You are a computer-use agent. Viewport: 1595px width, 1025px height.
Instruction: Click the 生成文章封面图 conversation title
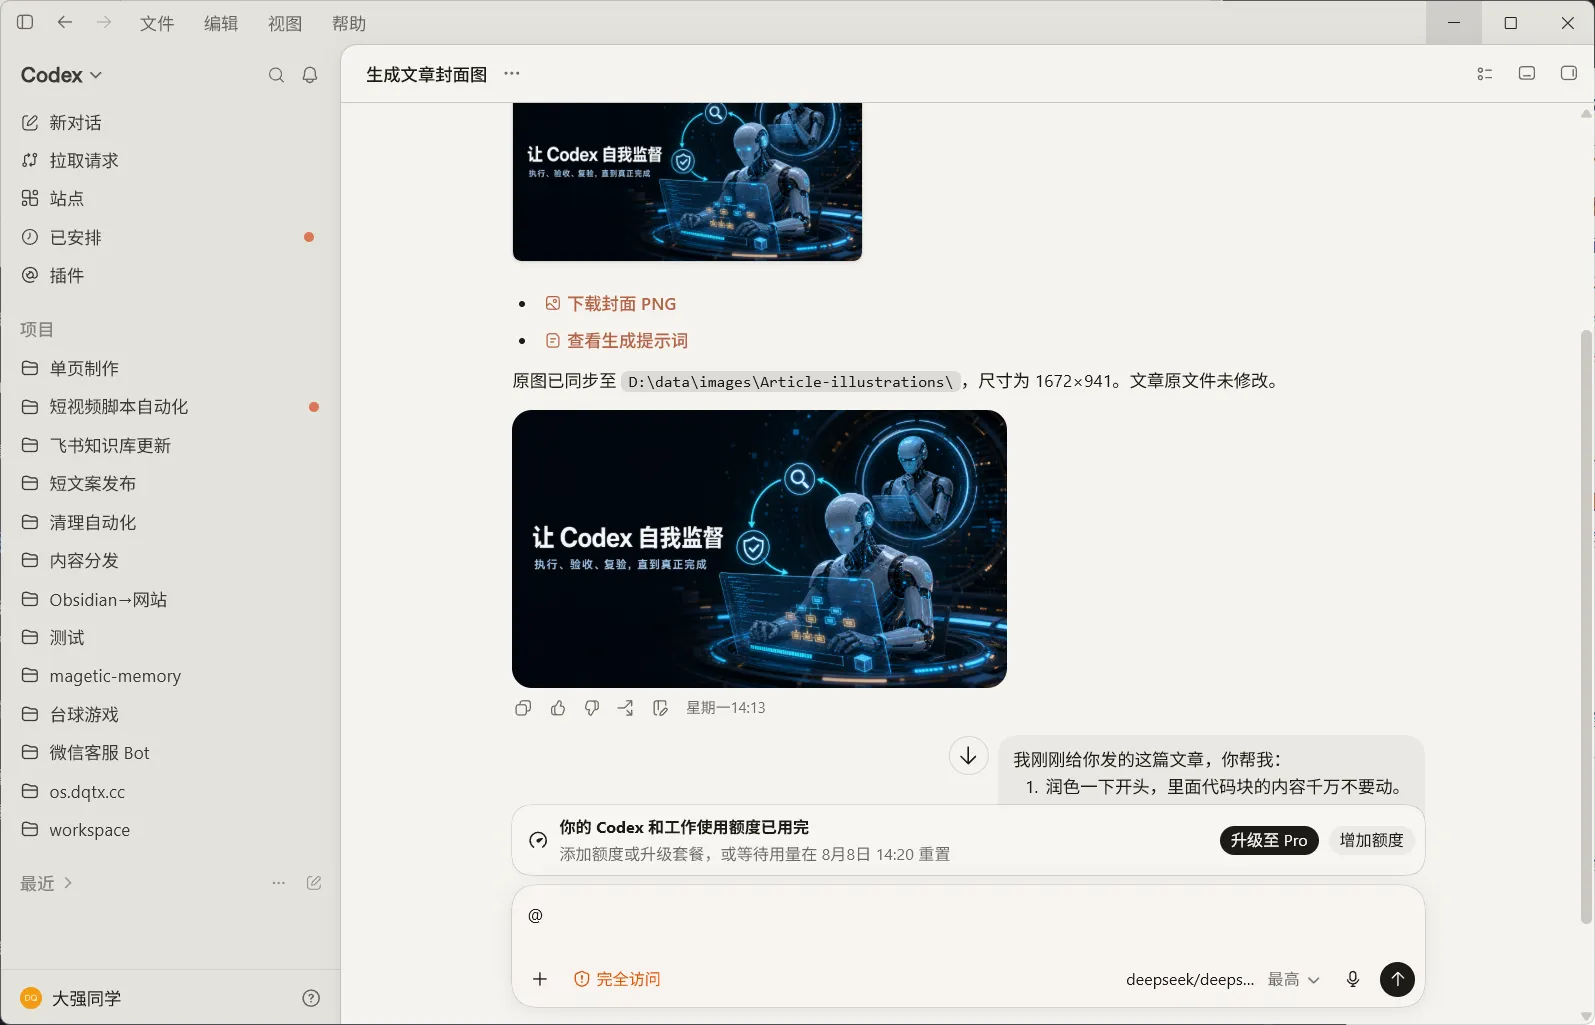point(427,75)
